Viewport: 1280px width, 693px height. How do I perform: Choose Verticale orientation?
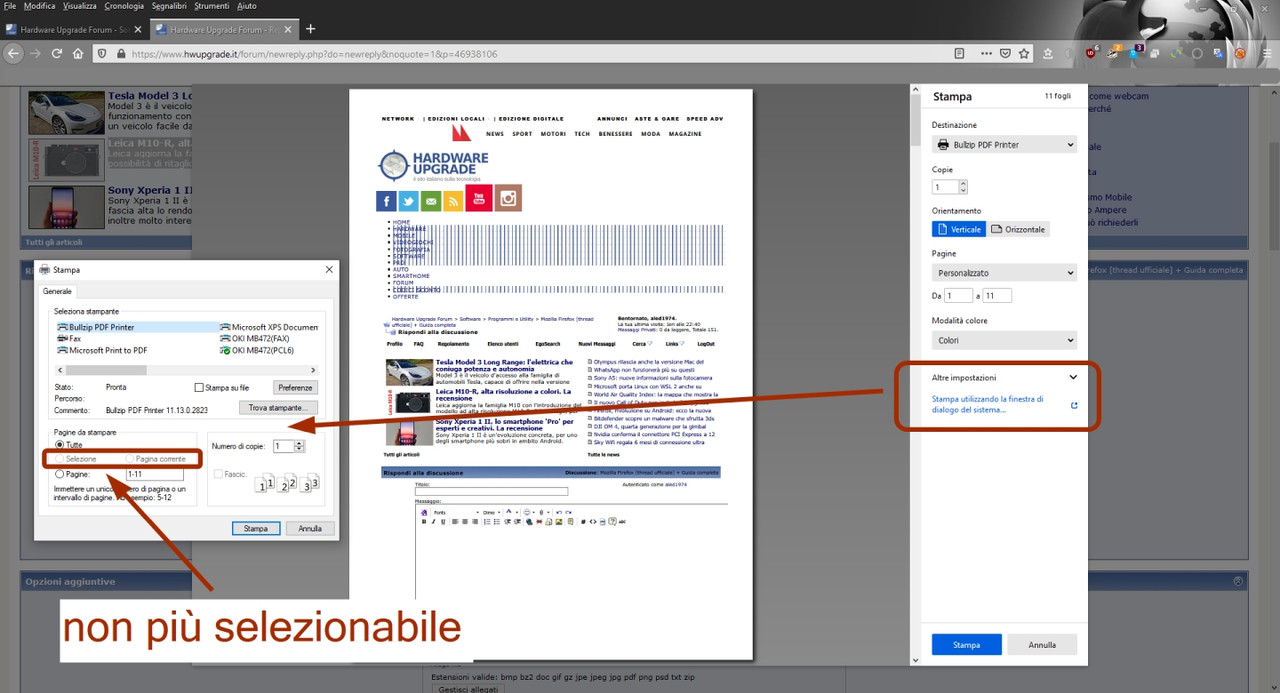pyautogui.click(x=959, y=229)
